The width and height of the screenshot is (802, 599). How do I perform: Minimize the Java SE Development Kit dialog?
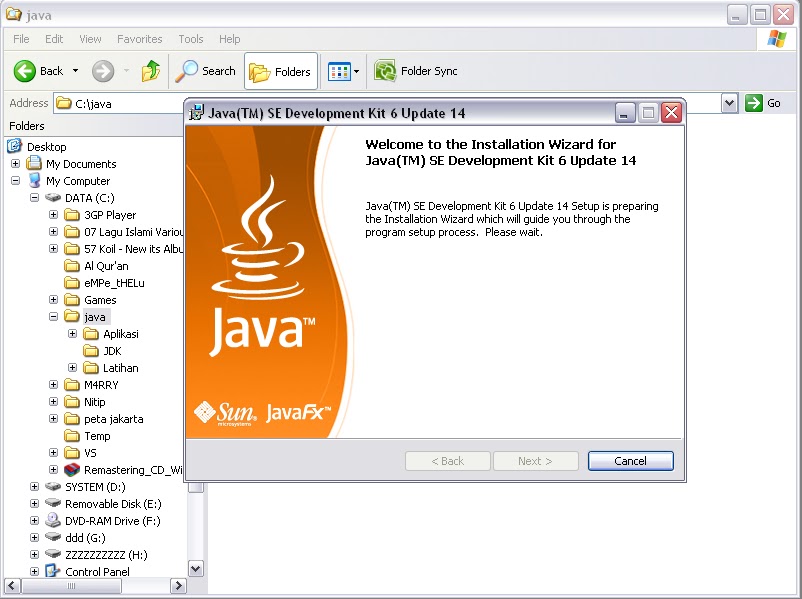point(625,113)
